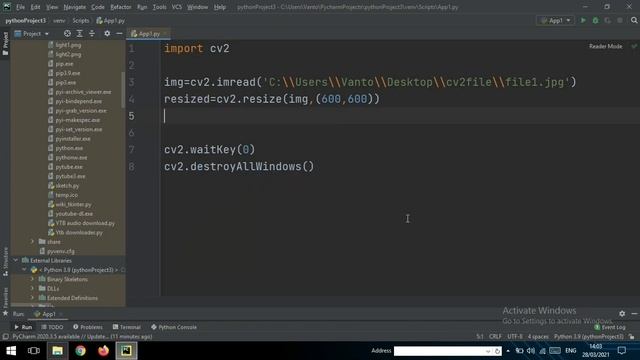Screen dimensions: 640x360
Task: Click the read-only lock status icon
Action: [x=631, y=337]
